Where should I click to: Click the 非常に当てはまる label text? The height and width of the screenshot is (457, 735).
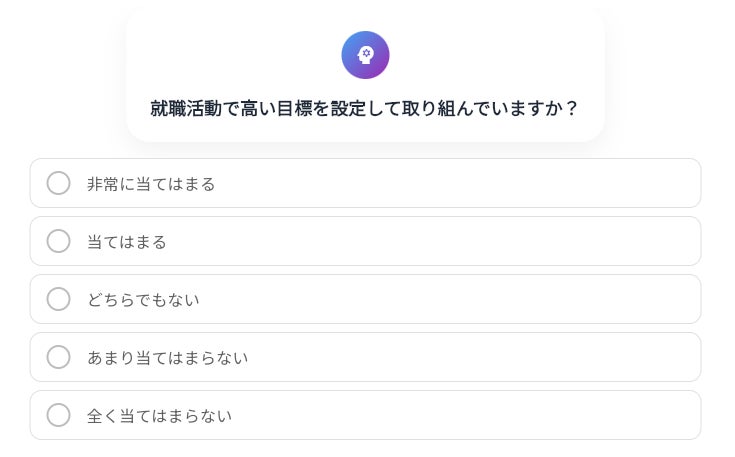pyautogui.click(x=151, y=184)
